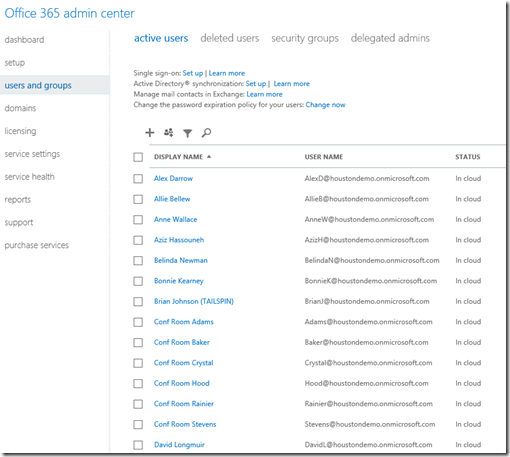Viewport: 510px width, 457px height.
Task: Open domains in the sidebar
Action: pos(20,108)
